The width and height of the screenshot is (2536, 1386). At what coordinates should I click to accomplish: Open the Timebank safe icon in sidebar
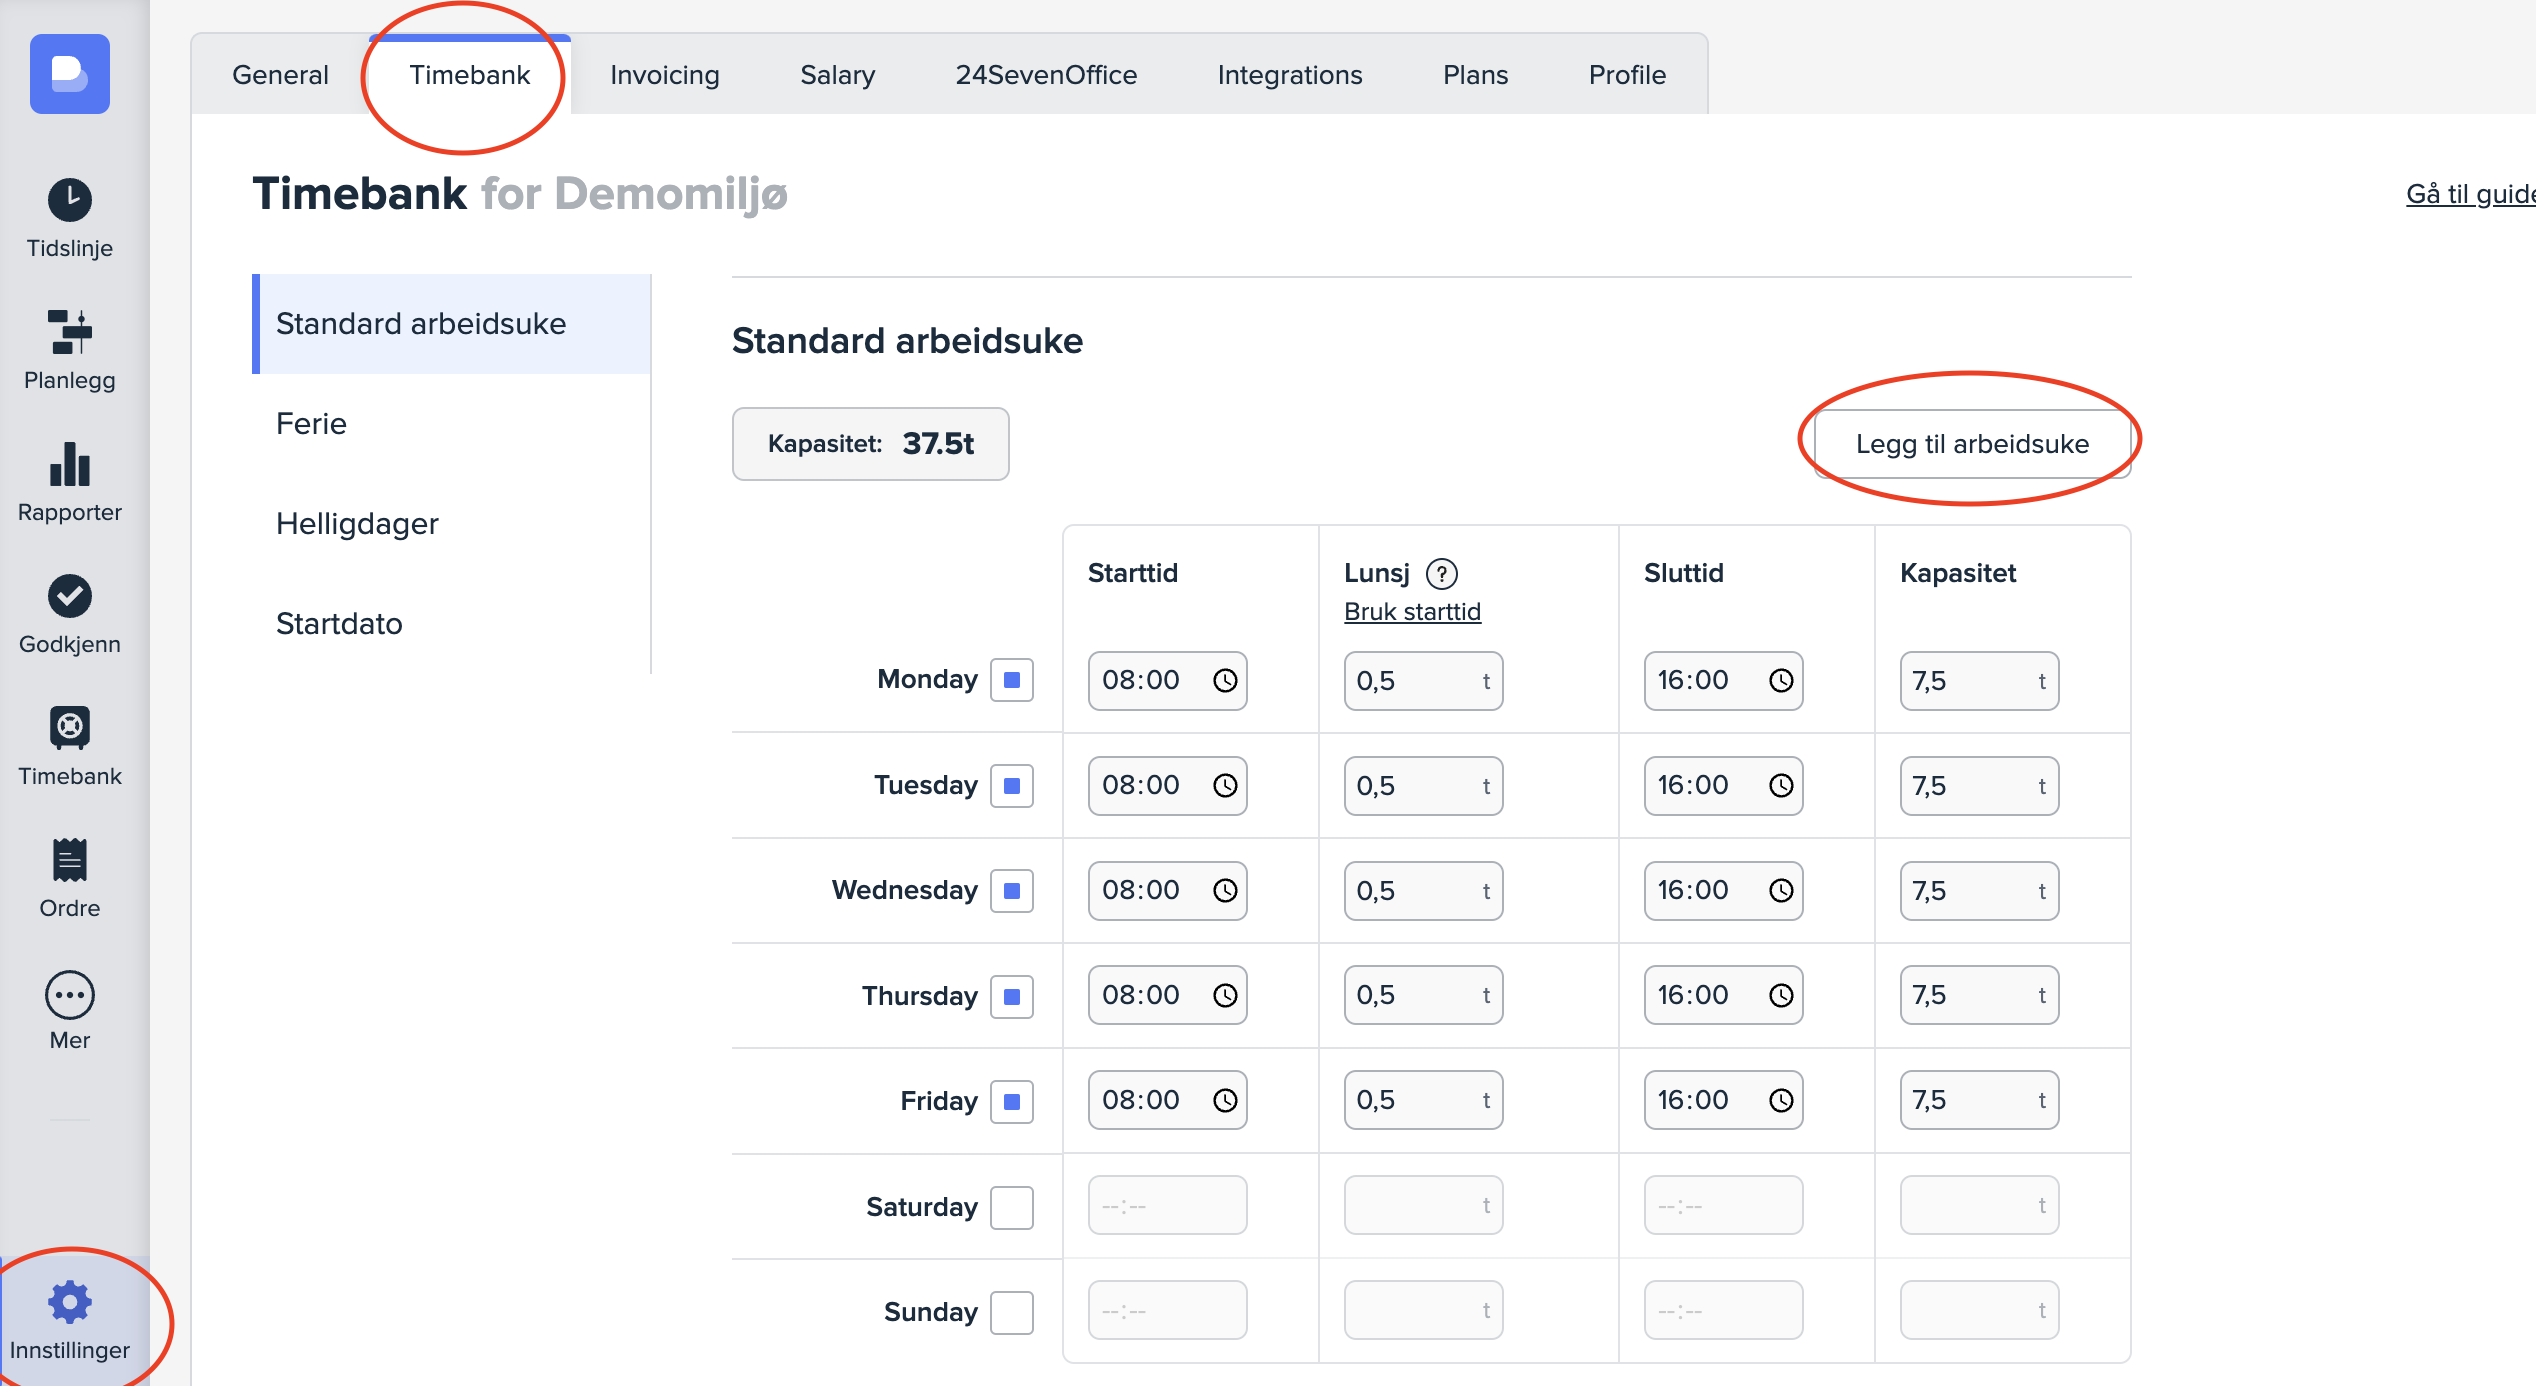pyautogui.click(x=70, y=728)
